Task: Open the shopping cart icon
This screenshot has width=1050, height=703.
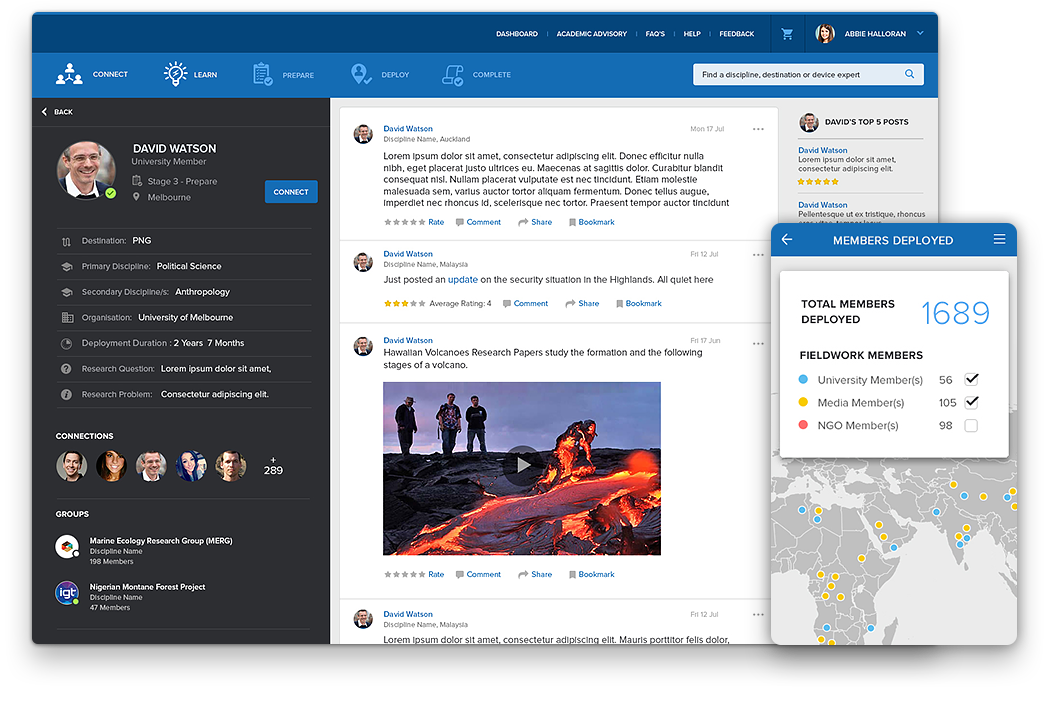Action: pos(787,33)
